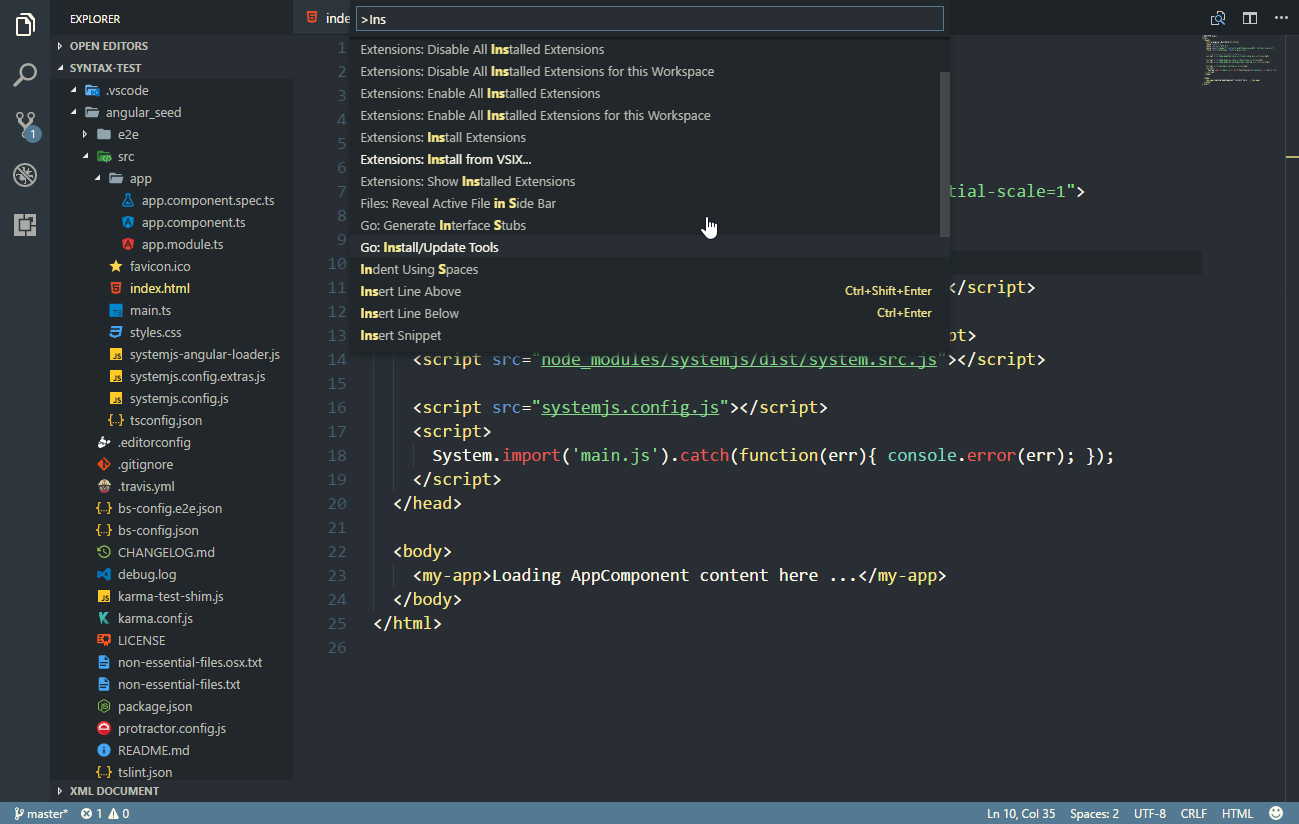Select index.html in the explorer tree
The width and height of the screenshot is (1299, 824).
[160, 288]
